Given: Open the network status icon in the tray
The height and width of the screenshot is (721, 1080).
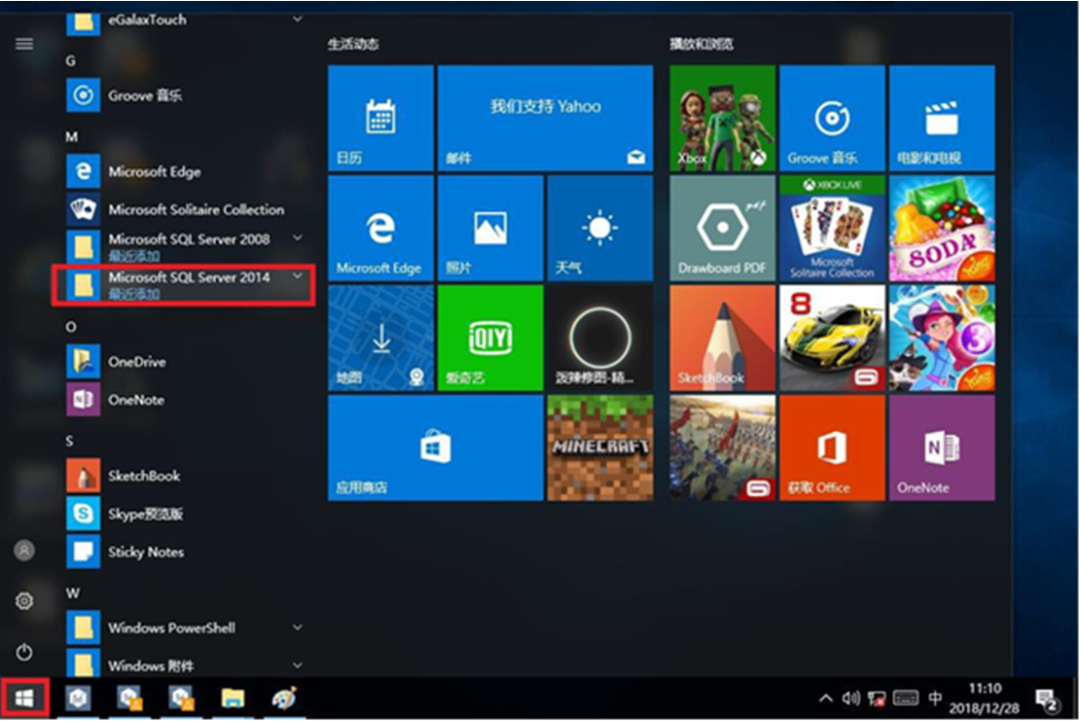Looking at the screenshot, I should pos(877,699).
